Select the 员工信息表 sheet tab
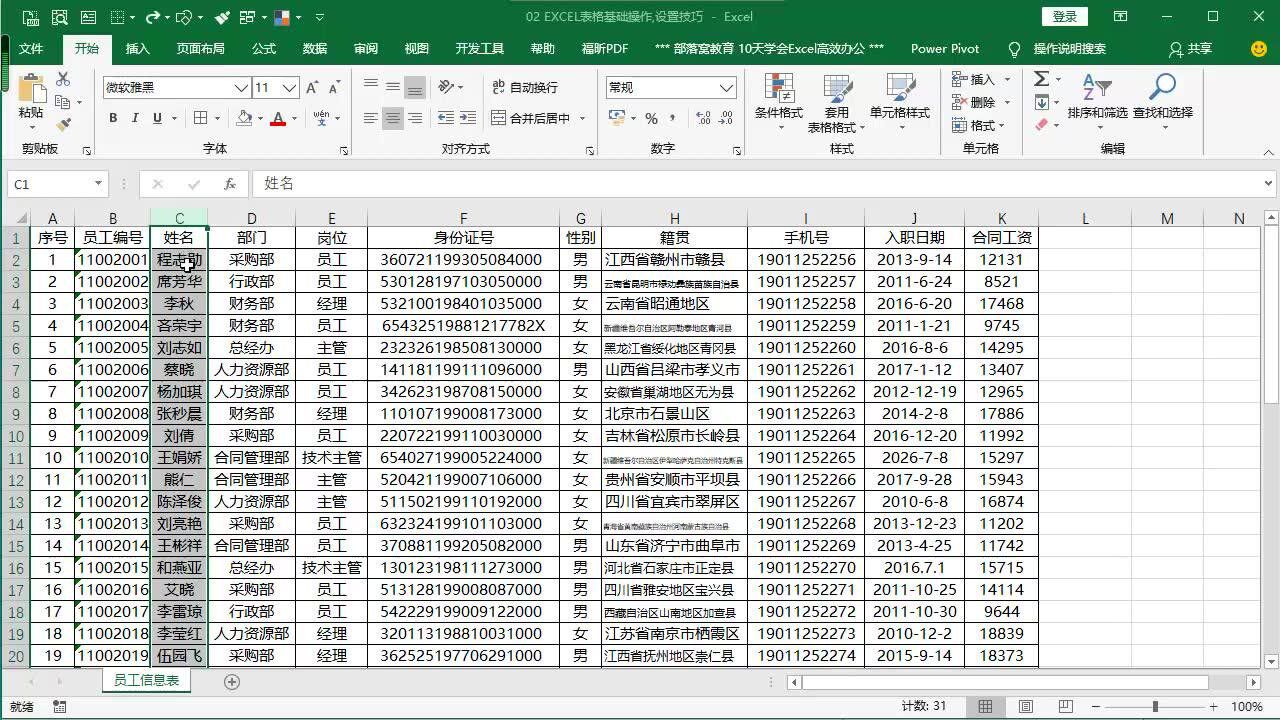 click(146, 680)
